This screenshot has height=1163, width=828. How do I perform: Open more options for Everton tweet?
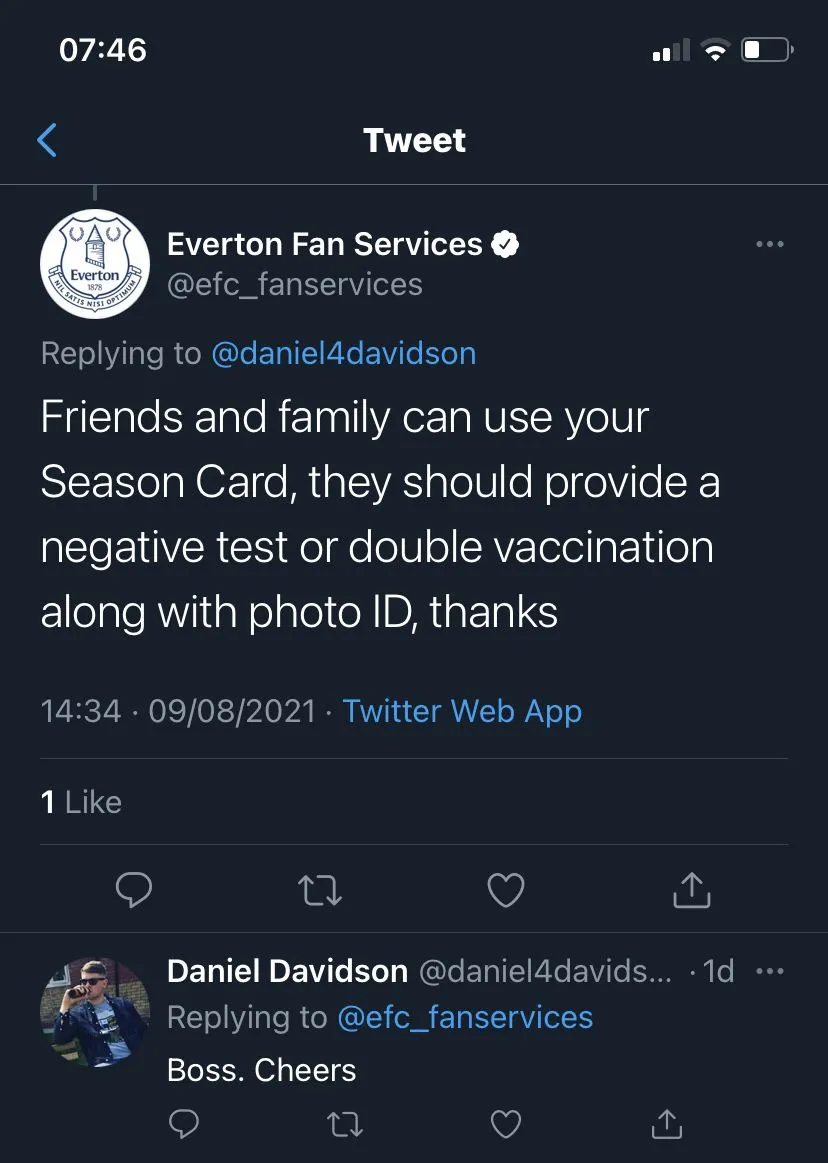pyautogui.click(x=769, y=244)
